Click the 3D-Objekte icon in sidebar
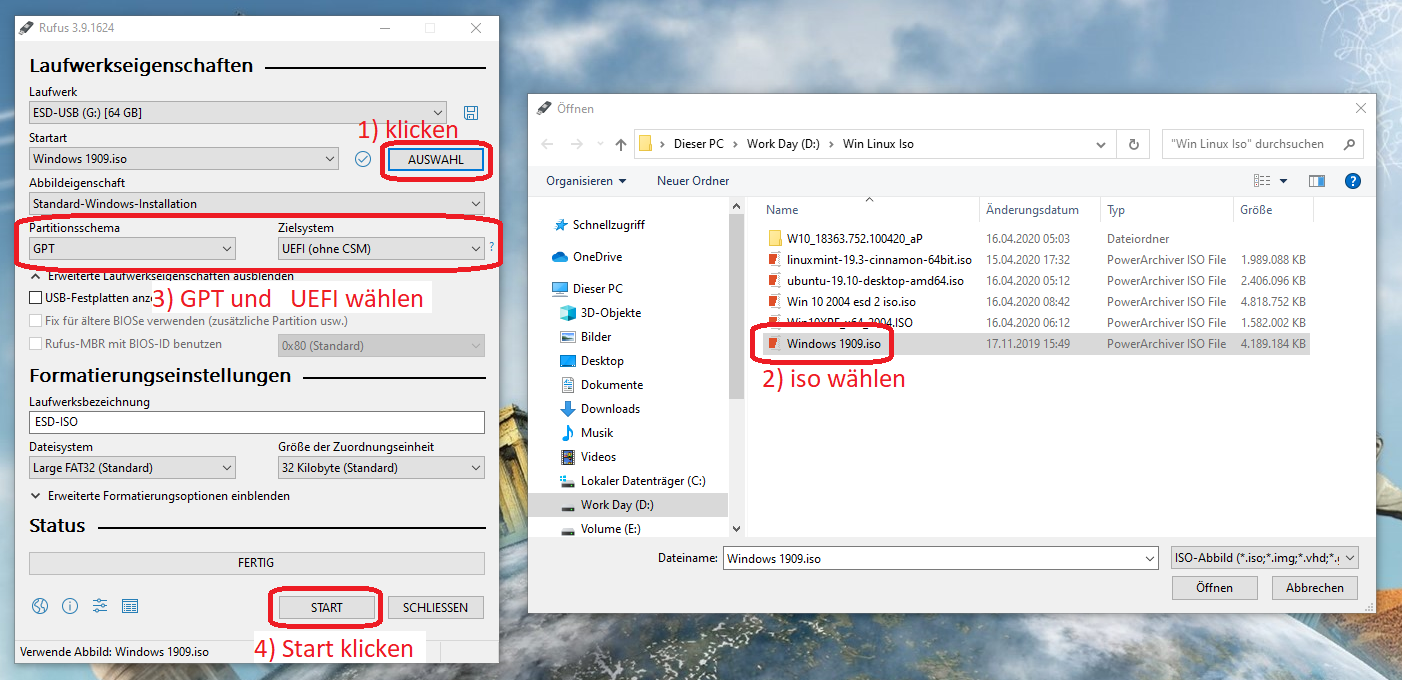1402x680 pixels. [568, 313]
